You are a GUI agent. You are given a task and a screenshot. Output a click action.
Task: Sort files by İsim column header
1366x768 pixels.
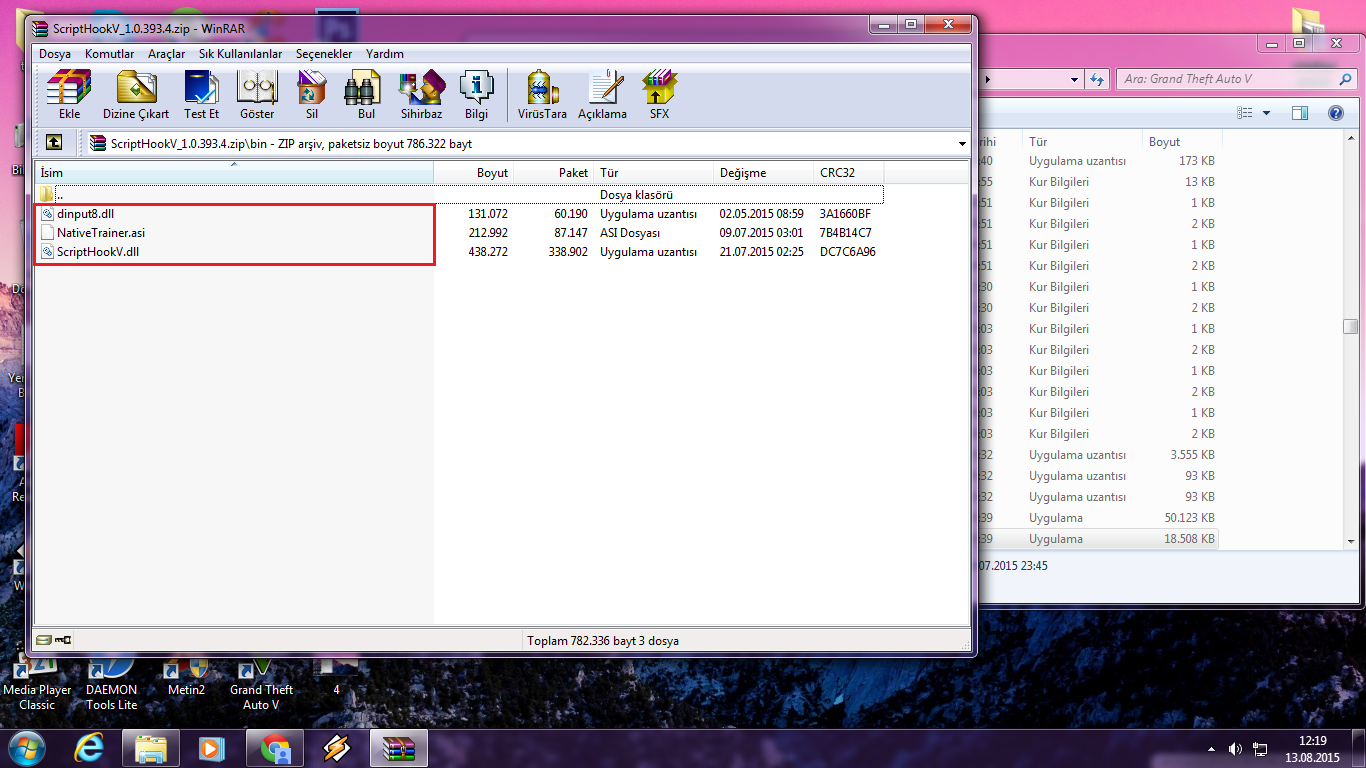tap(234, 173)
